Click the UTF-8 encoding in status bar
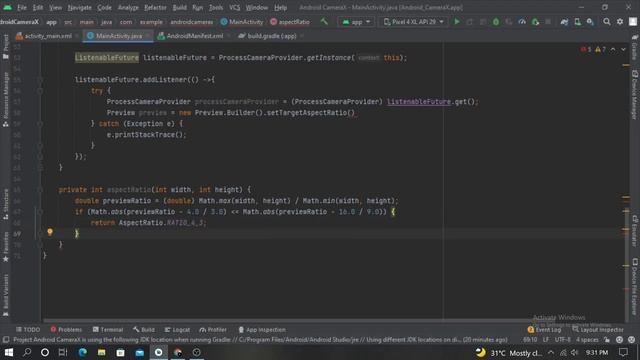640x360 pixels. (562, 340)
